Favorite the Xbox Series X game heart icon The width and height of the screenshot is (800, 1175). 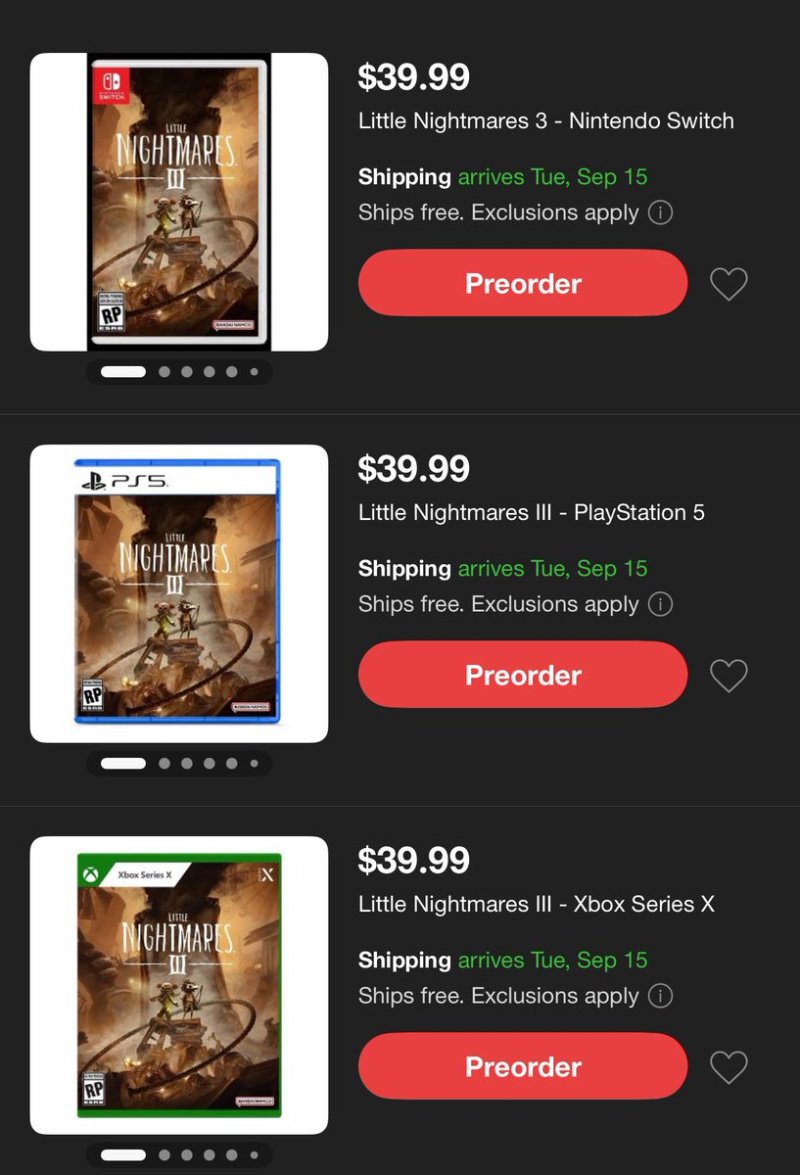click(729, 1067)
